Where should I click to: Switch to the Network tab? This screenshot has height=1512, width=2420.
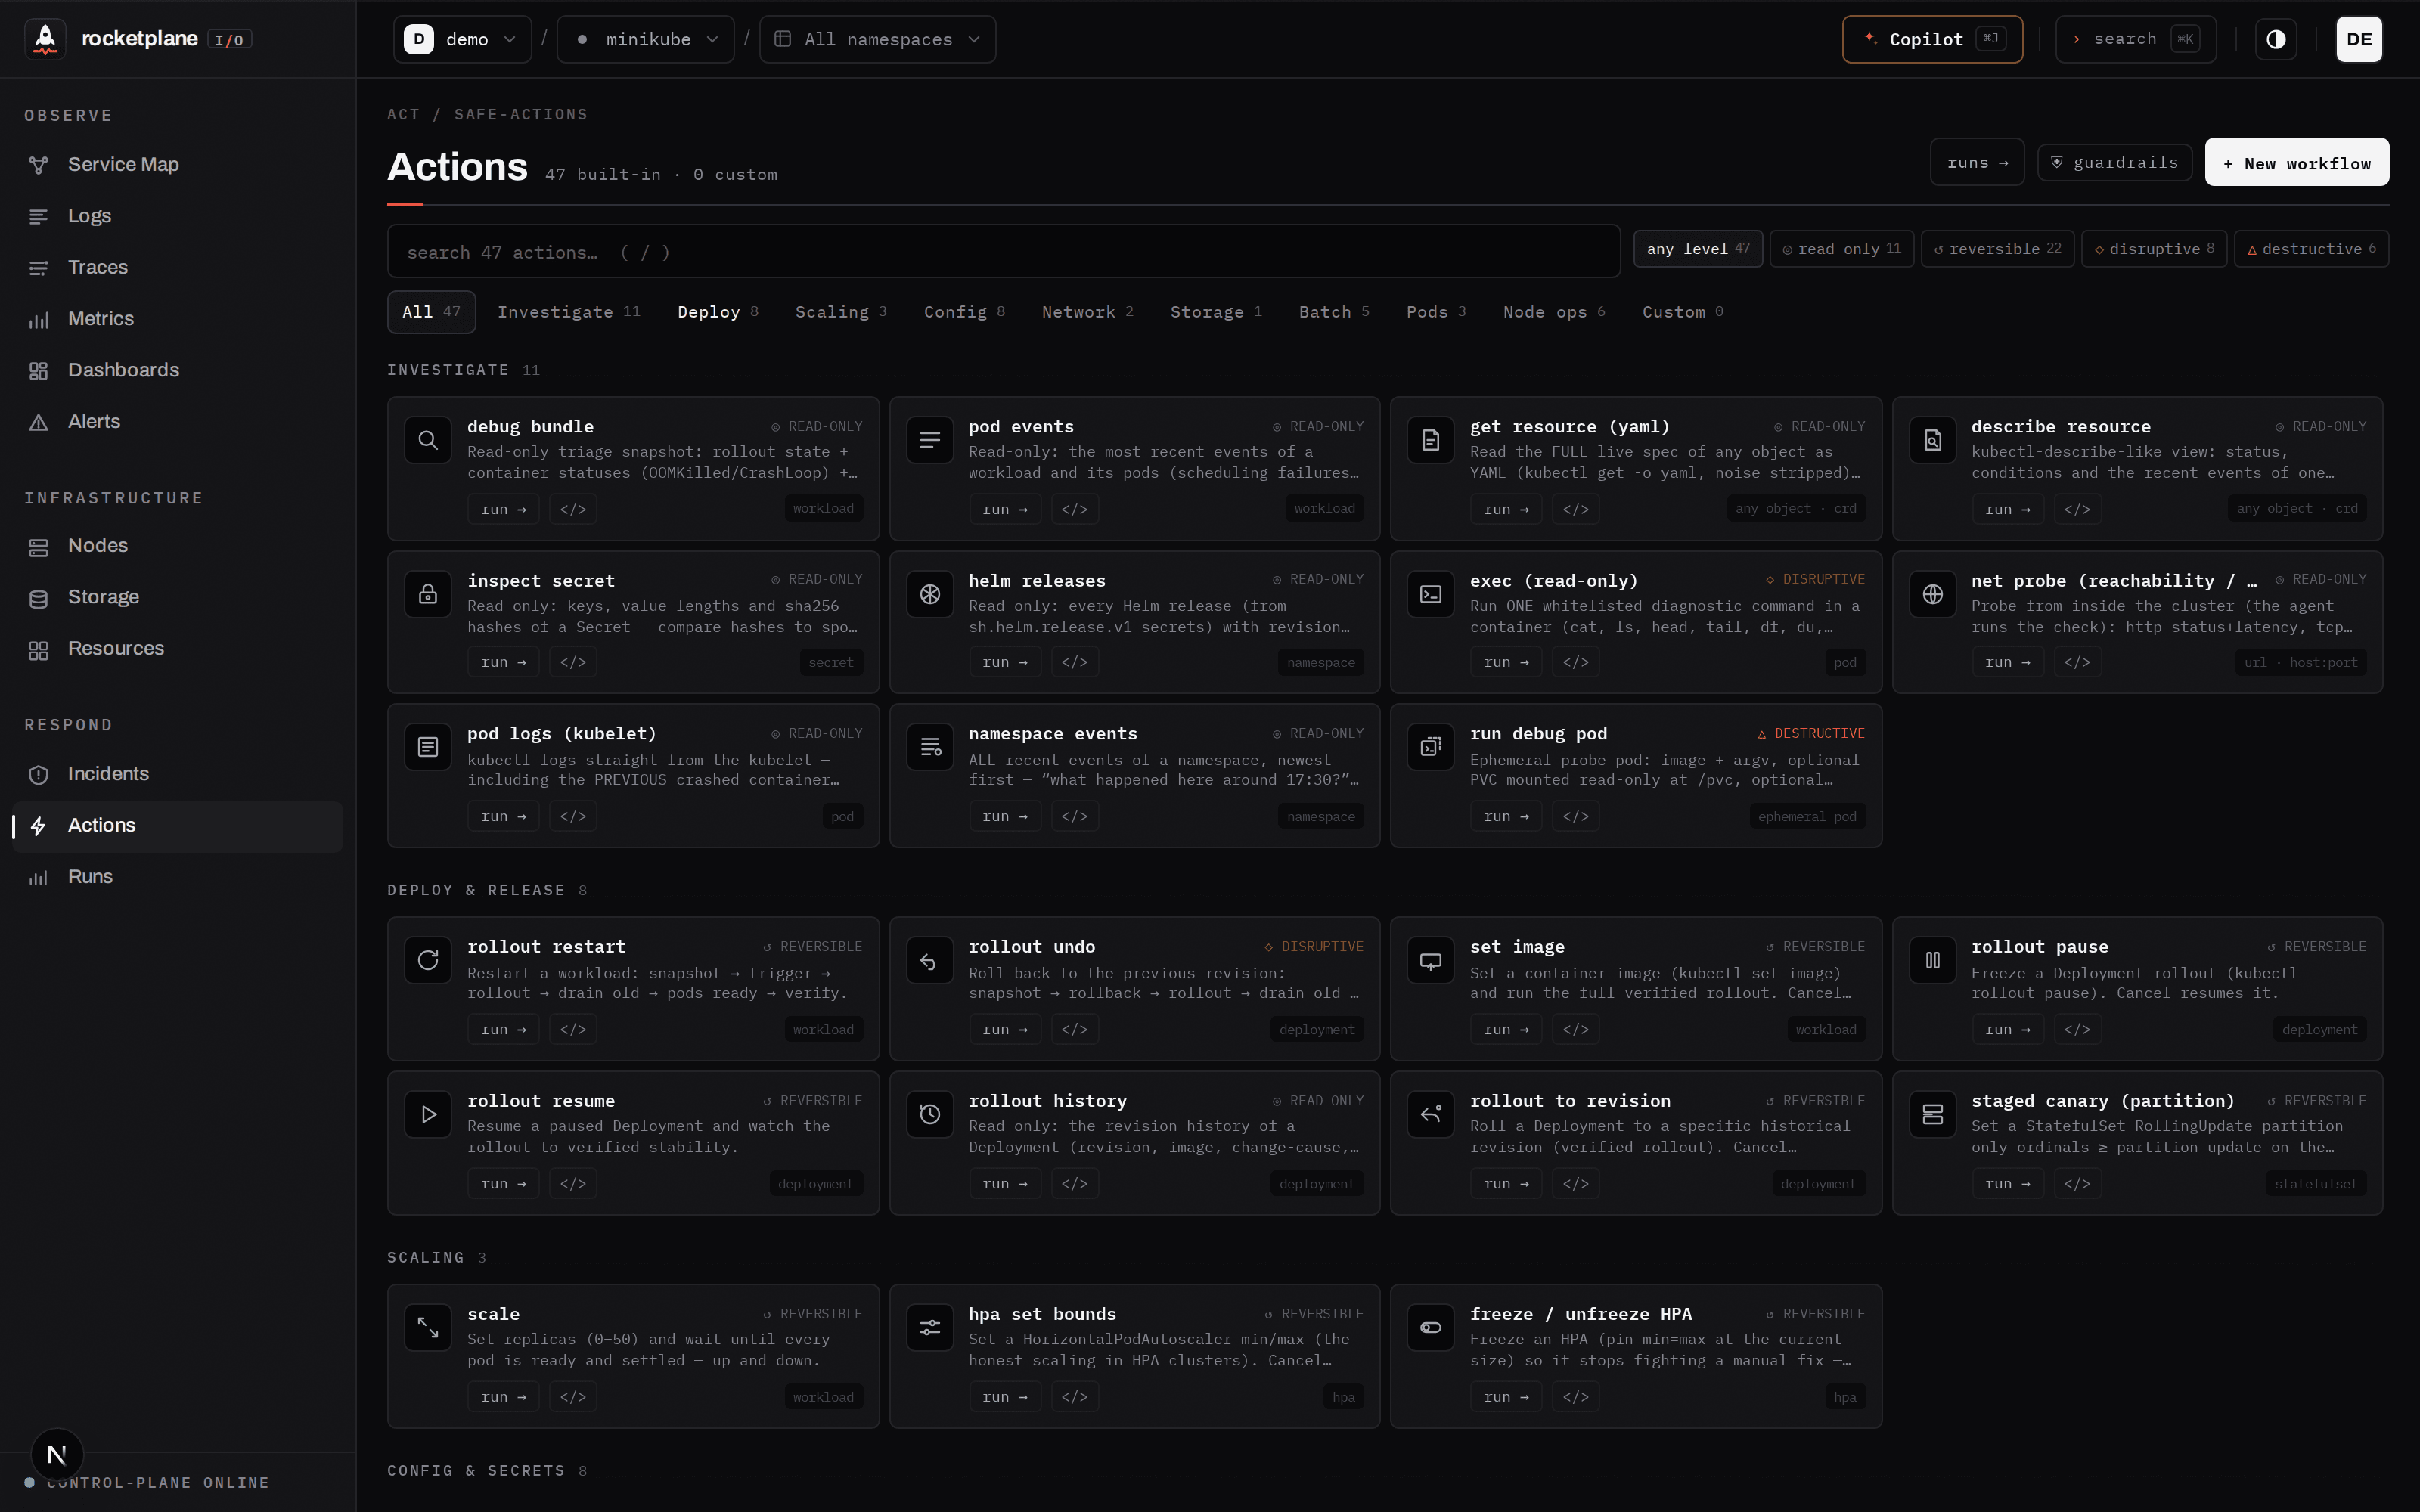coord(1087,312)
